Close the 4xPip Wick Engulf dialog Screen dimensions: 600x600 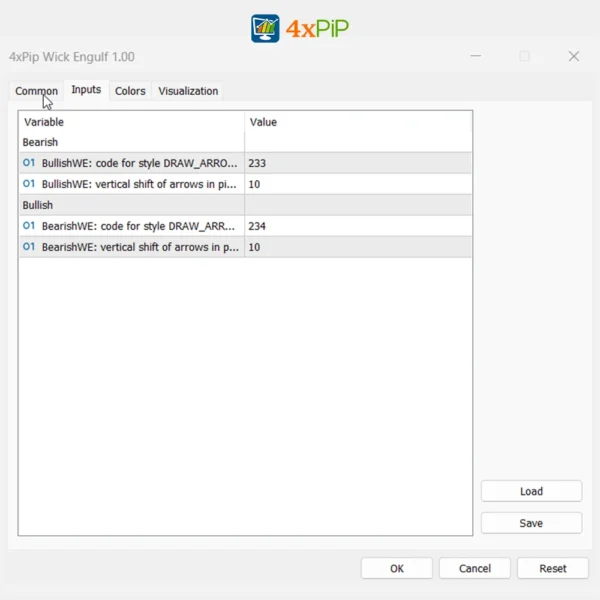(574, 57)
